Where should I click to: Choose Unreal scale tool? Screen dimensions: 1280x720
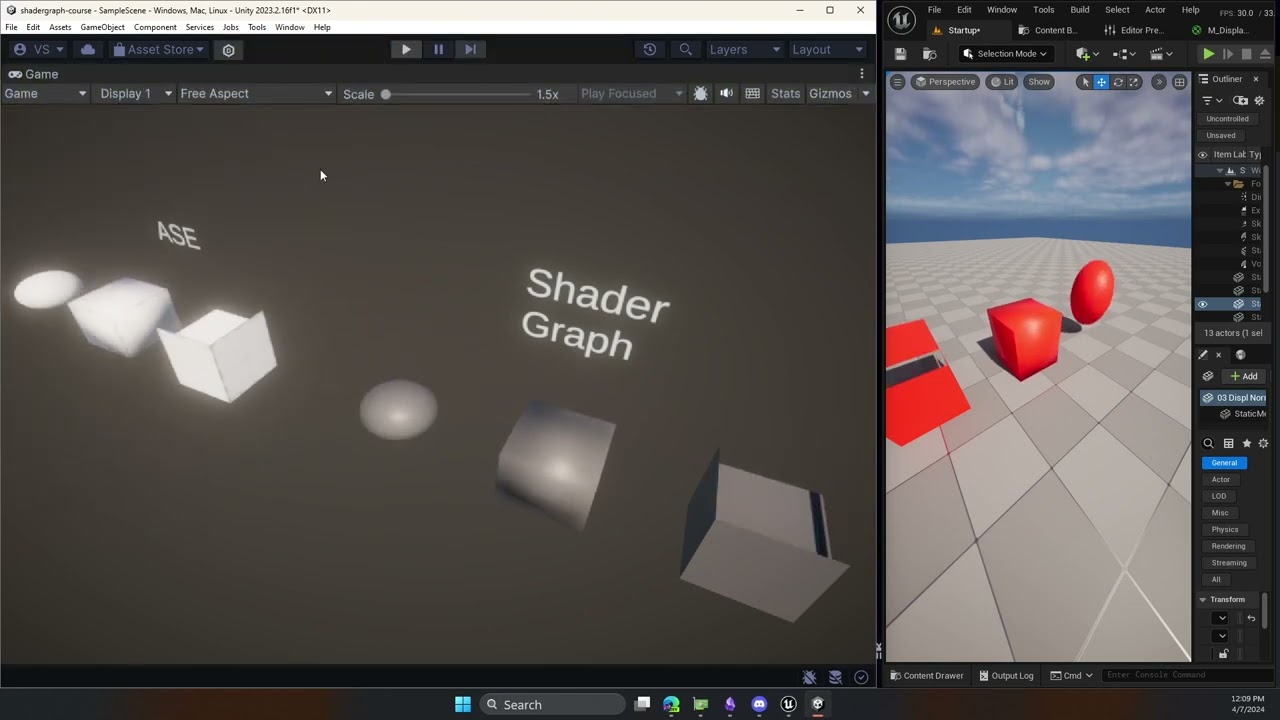click(1134, 82)
